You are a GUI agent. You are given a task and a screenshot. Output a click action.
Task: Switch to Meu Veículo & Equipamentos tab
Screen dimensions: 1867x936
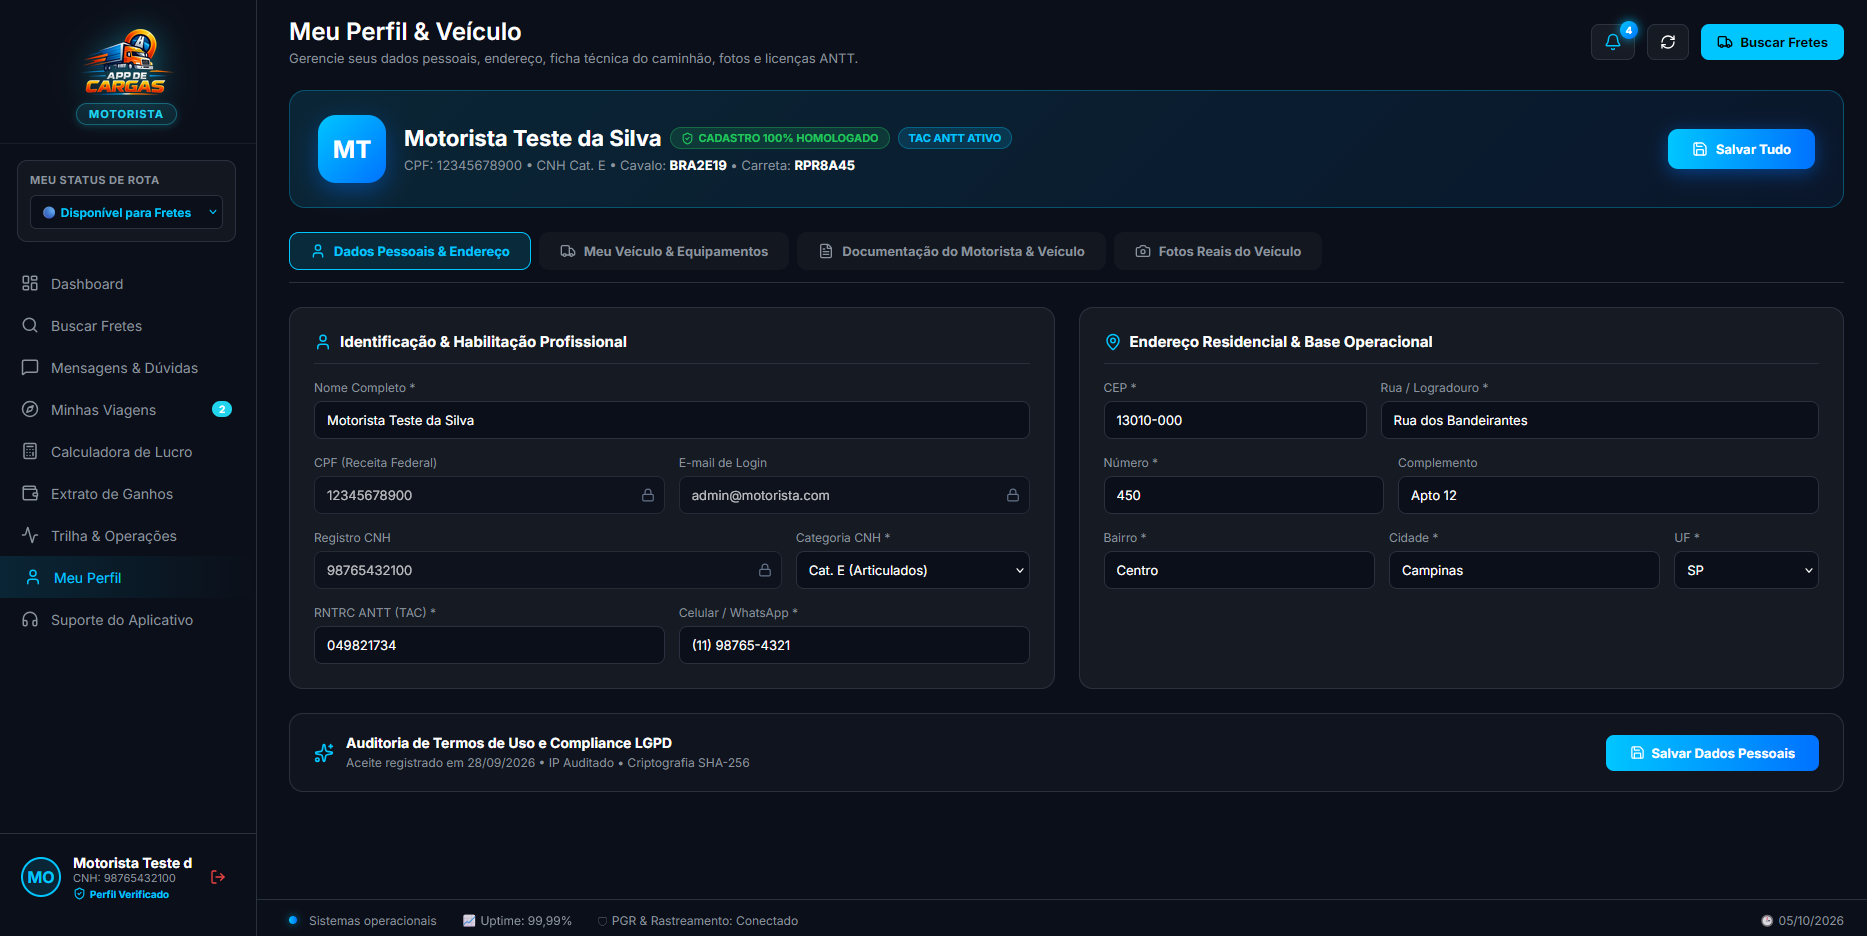(x=664, y=251)
